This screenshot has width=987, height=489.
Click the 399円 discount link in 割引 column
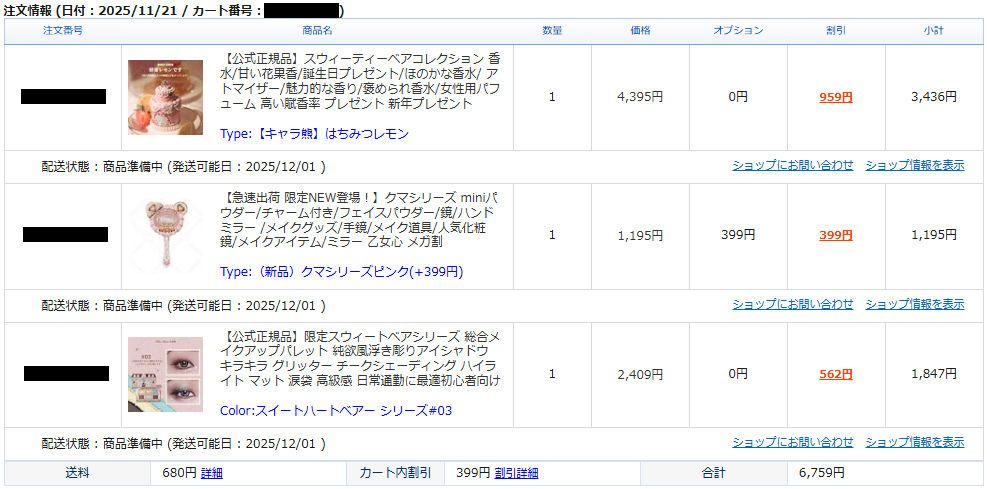pyautogui.click(x=835, y=236)
